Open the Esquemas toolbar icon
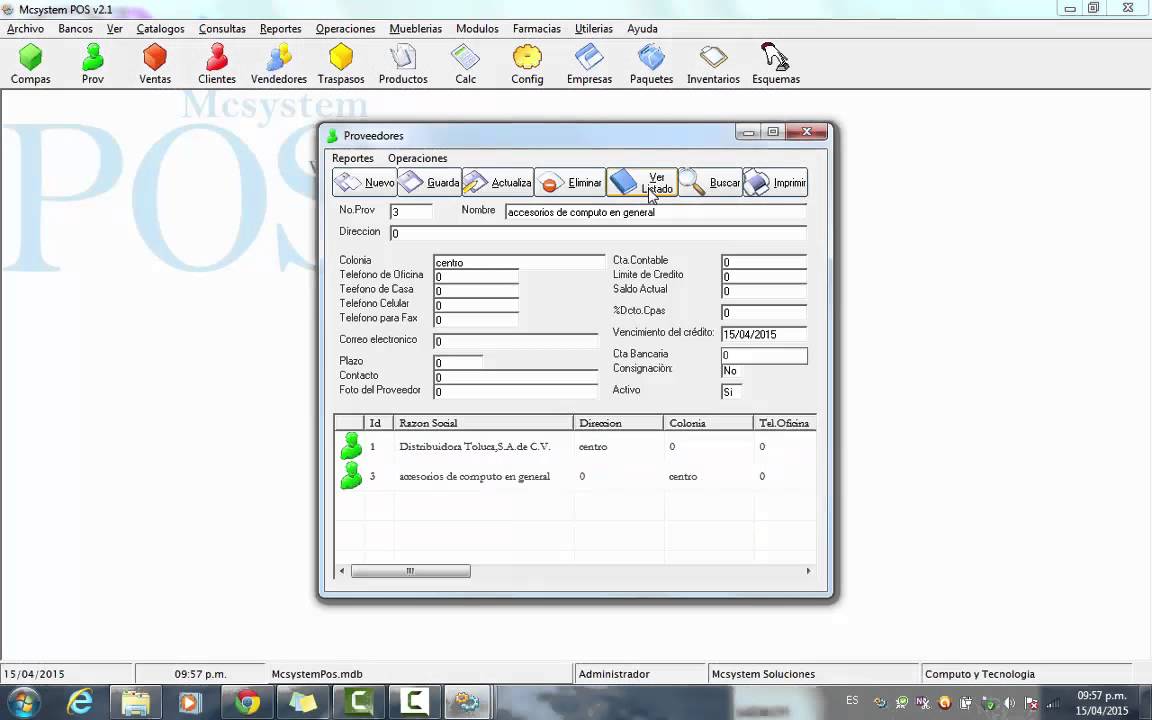This screenshot has height=720, width=1152. pyautogui.click(x=776, y=64)
